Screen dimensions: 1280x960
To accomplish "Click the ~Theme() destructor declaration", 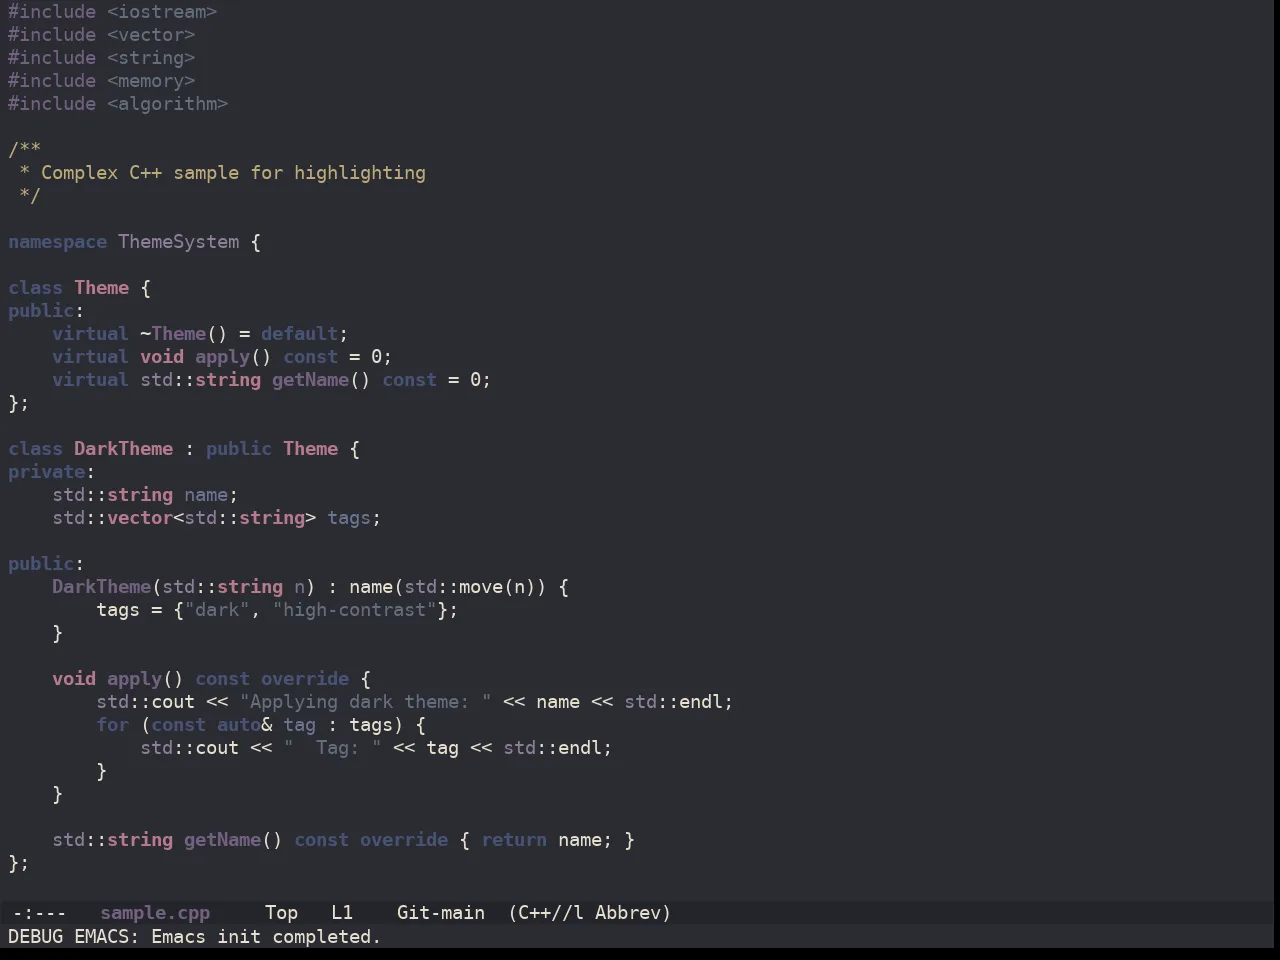I will tap(184, 334).
